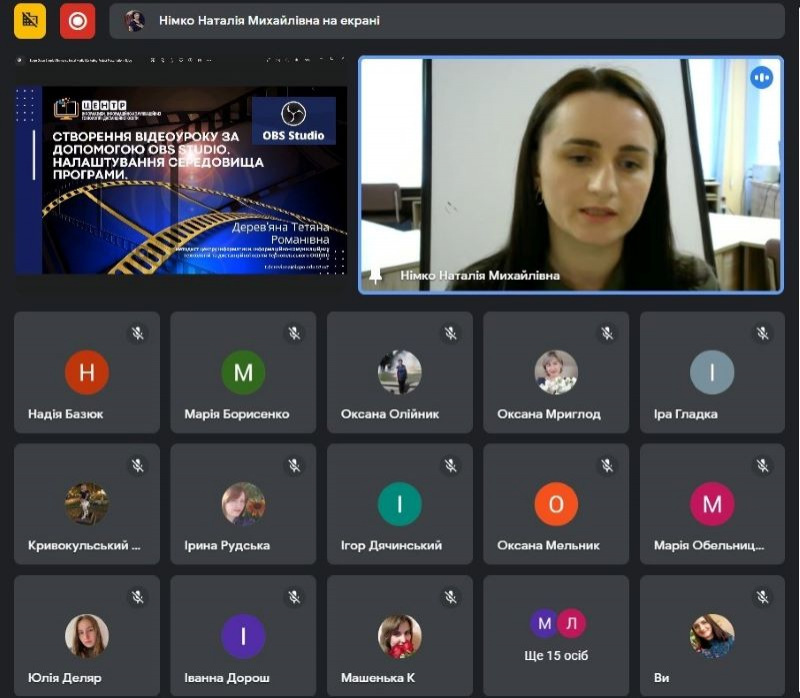
Task: Click Марія Борисенко's green 'М' avatar
Action: click(243, 372)
